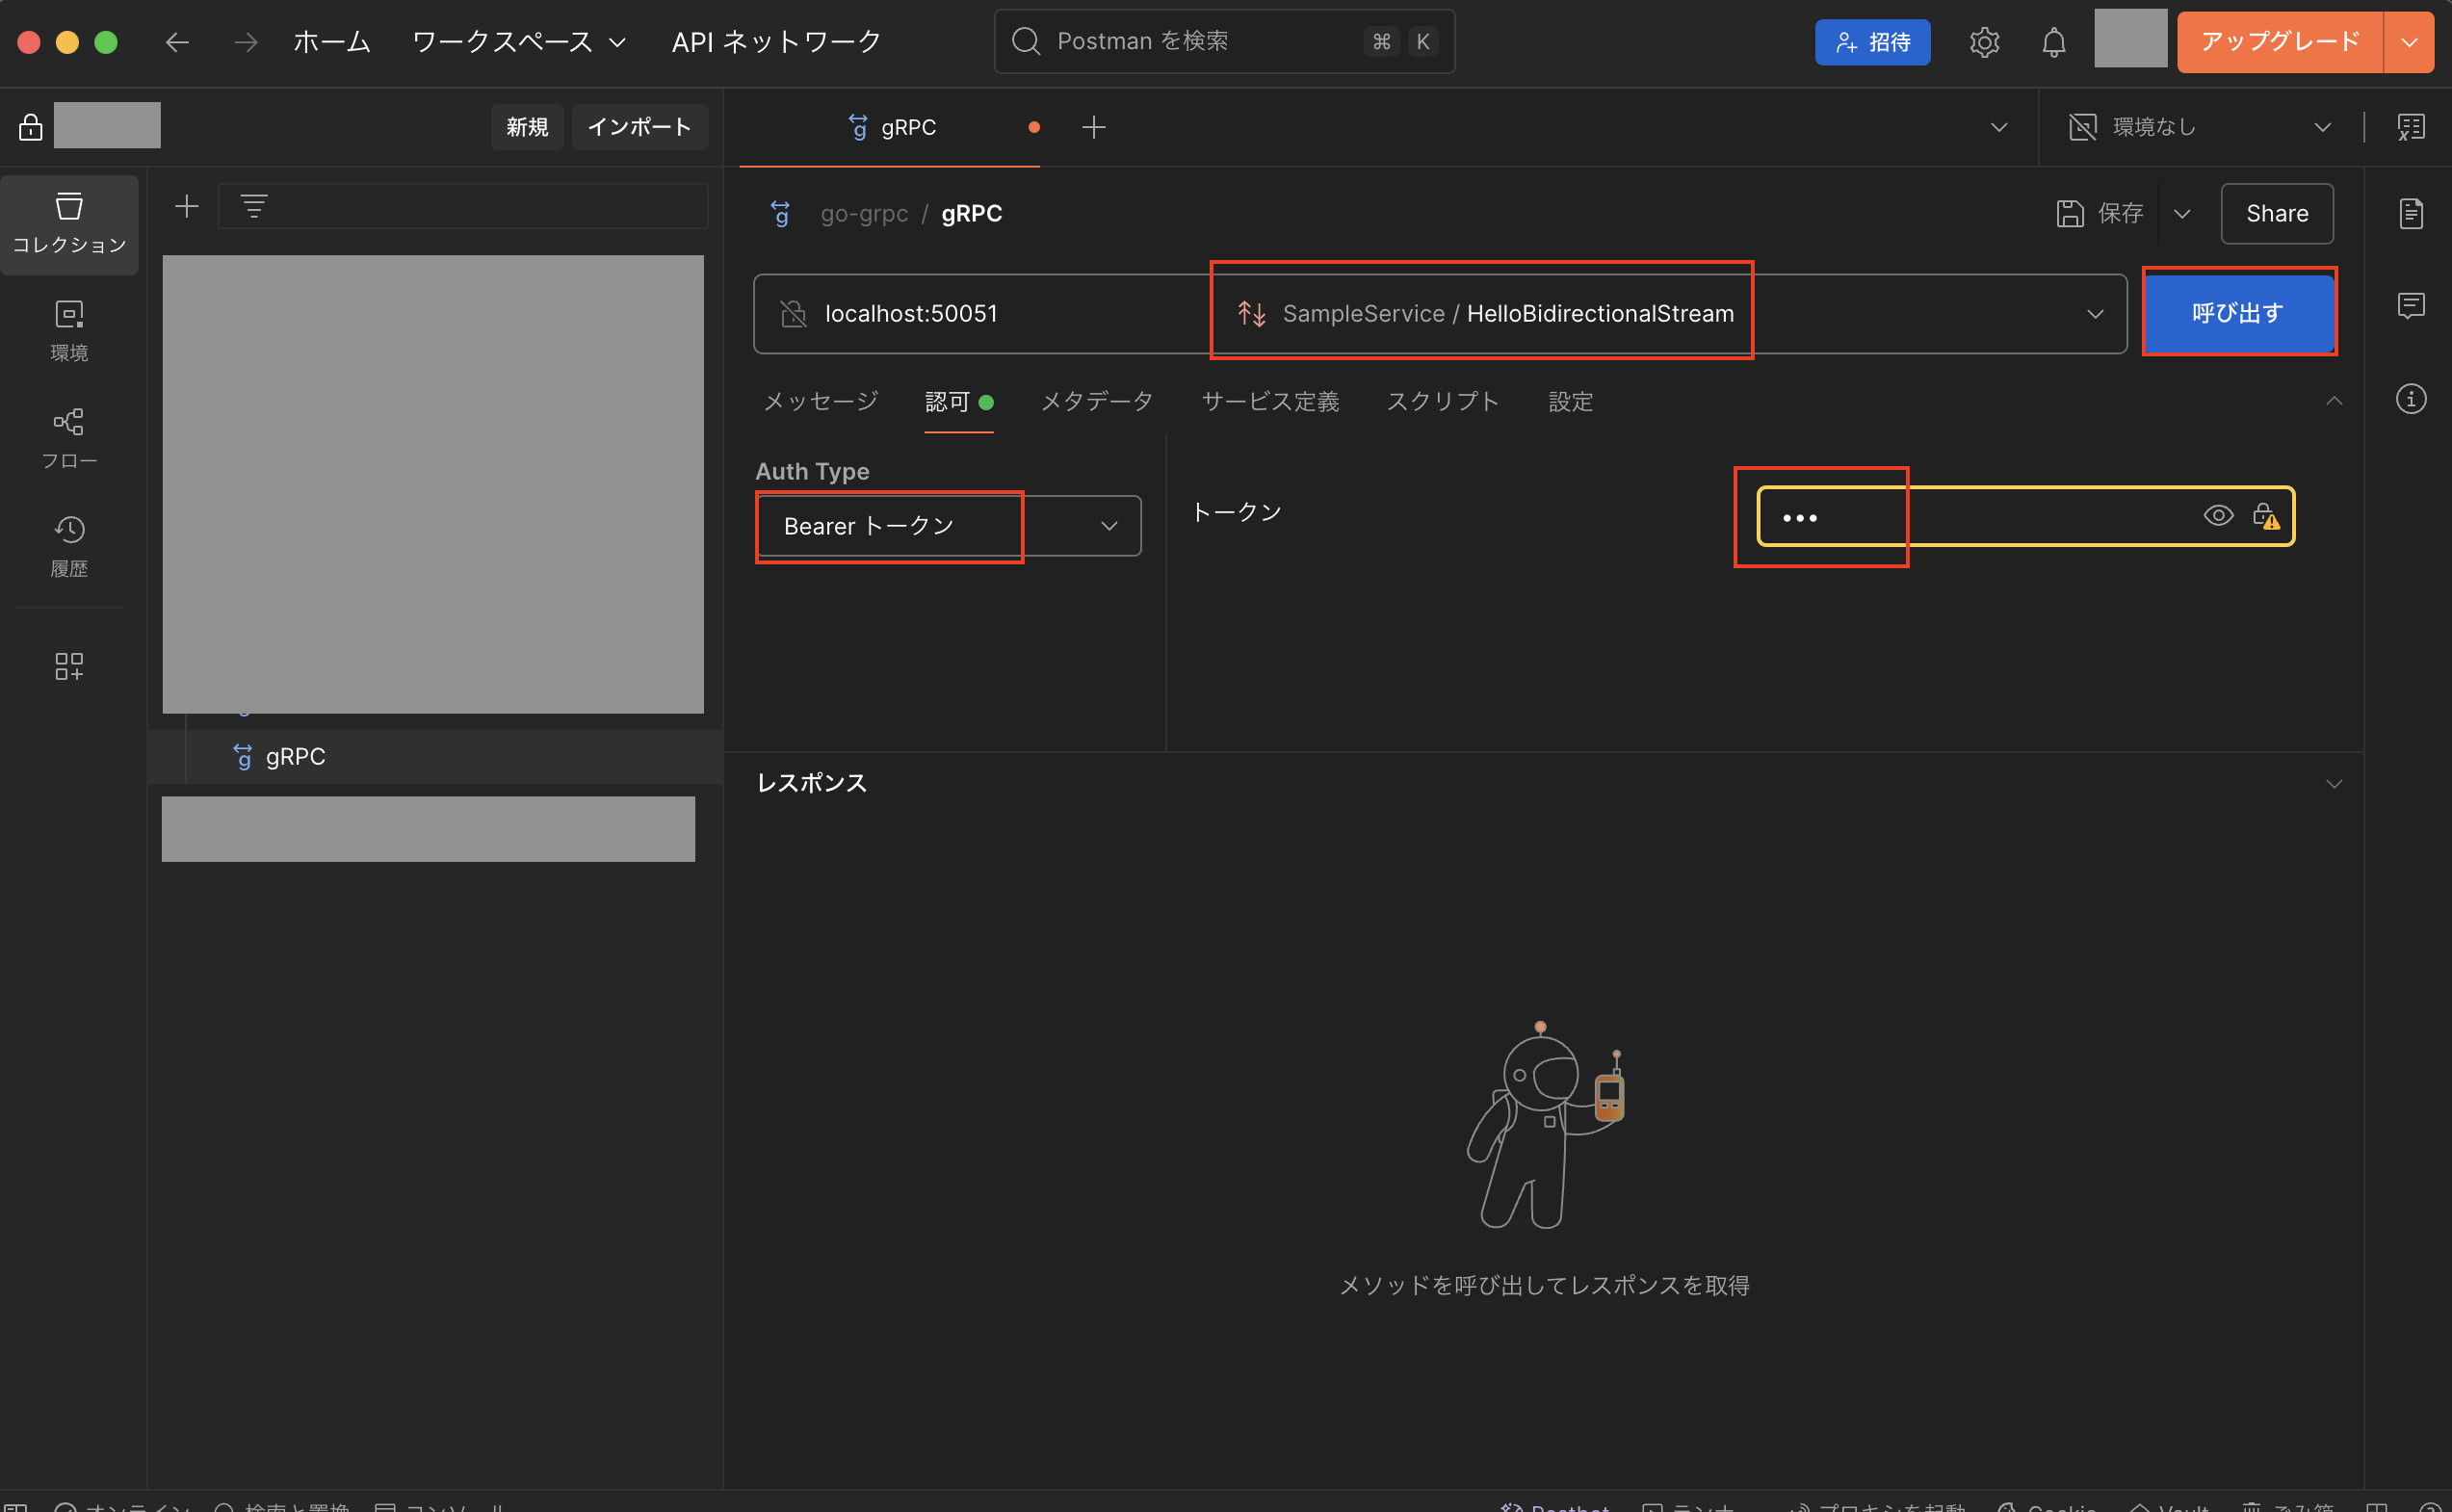Open the 環境なし environment dropdown

[2200, 127]
